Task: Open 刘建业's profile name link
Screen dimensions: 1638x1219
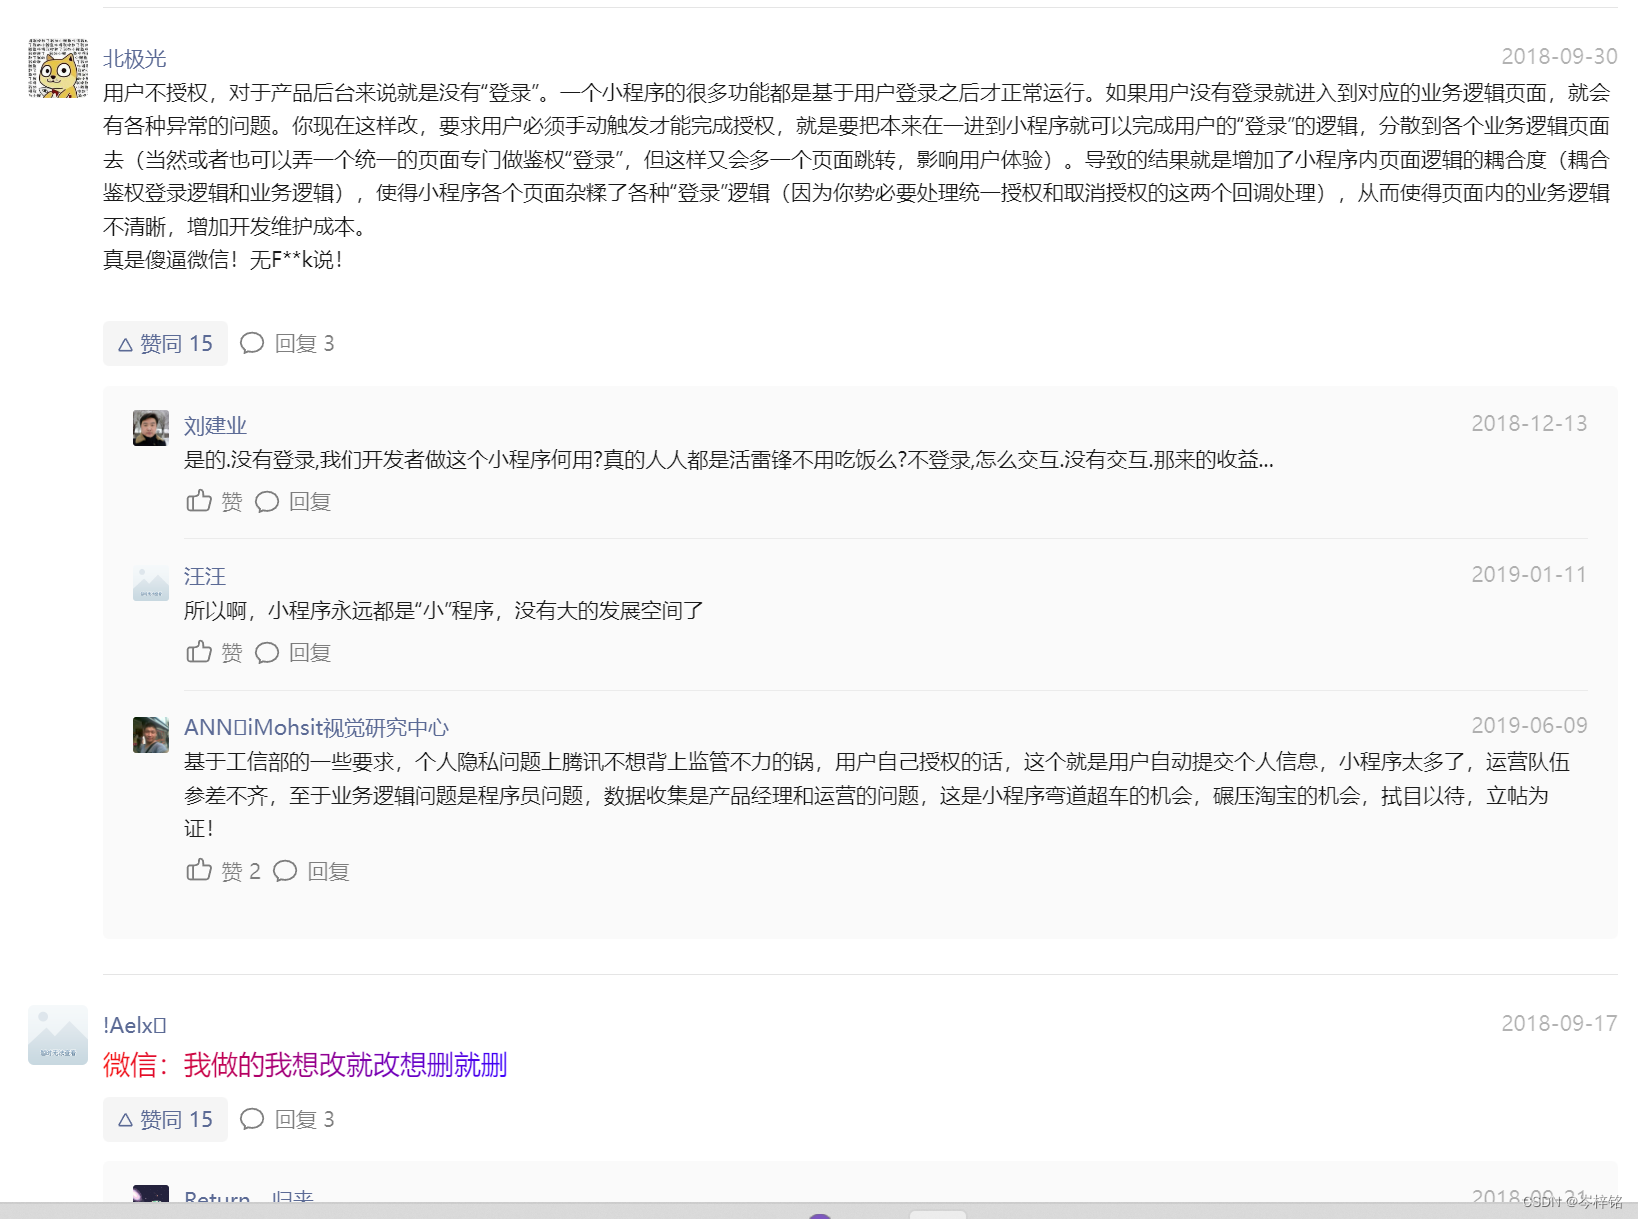Action: pyautogui.click(x=215, y=426)
